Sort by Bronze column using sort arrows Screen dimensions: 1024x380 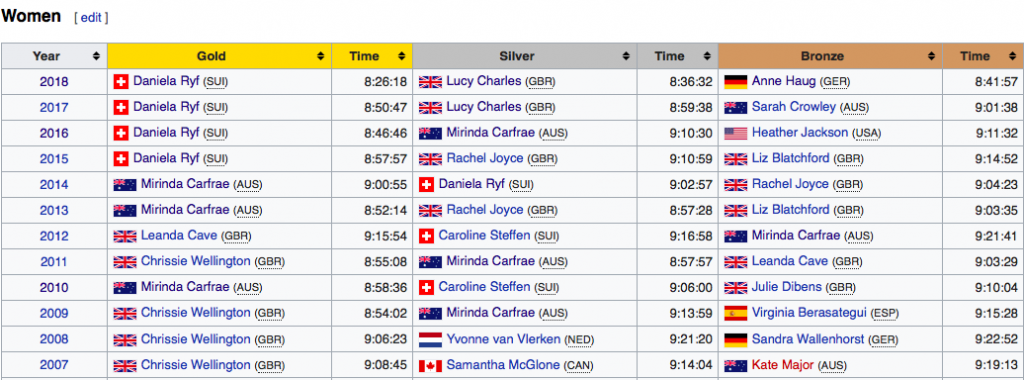[932, 56]
